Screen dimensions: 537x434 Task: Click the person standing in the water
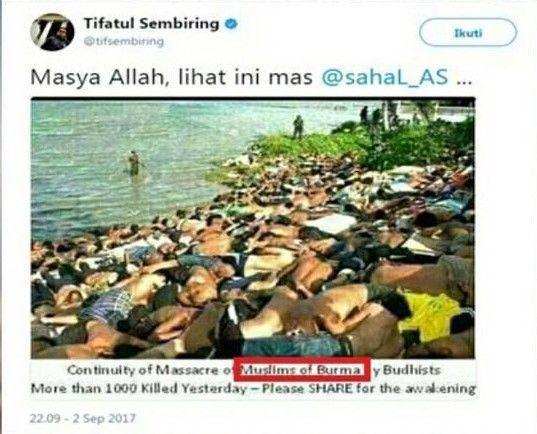(134, 163)
